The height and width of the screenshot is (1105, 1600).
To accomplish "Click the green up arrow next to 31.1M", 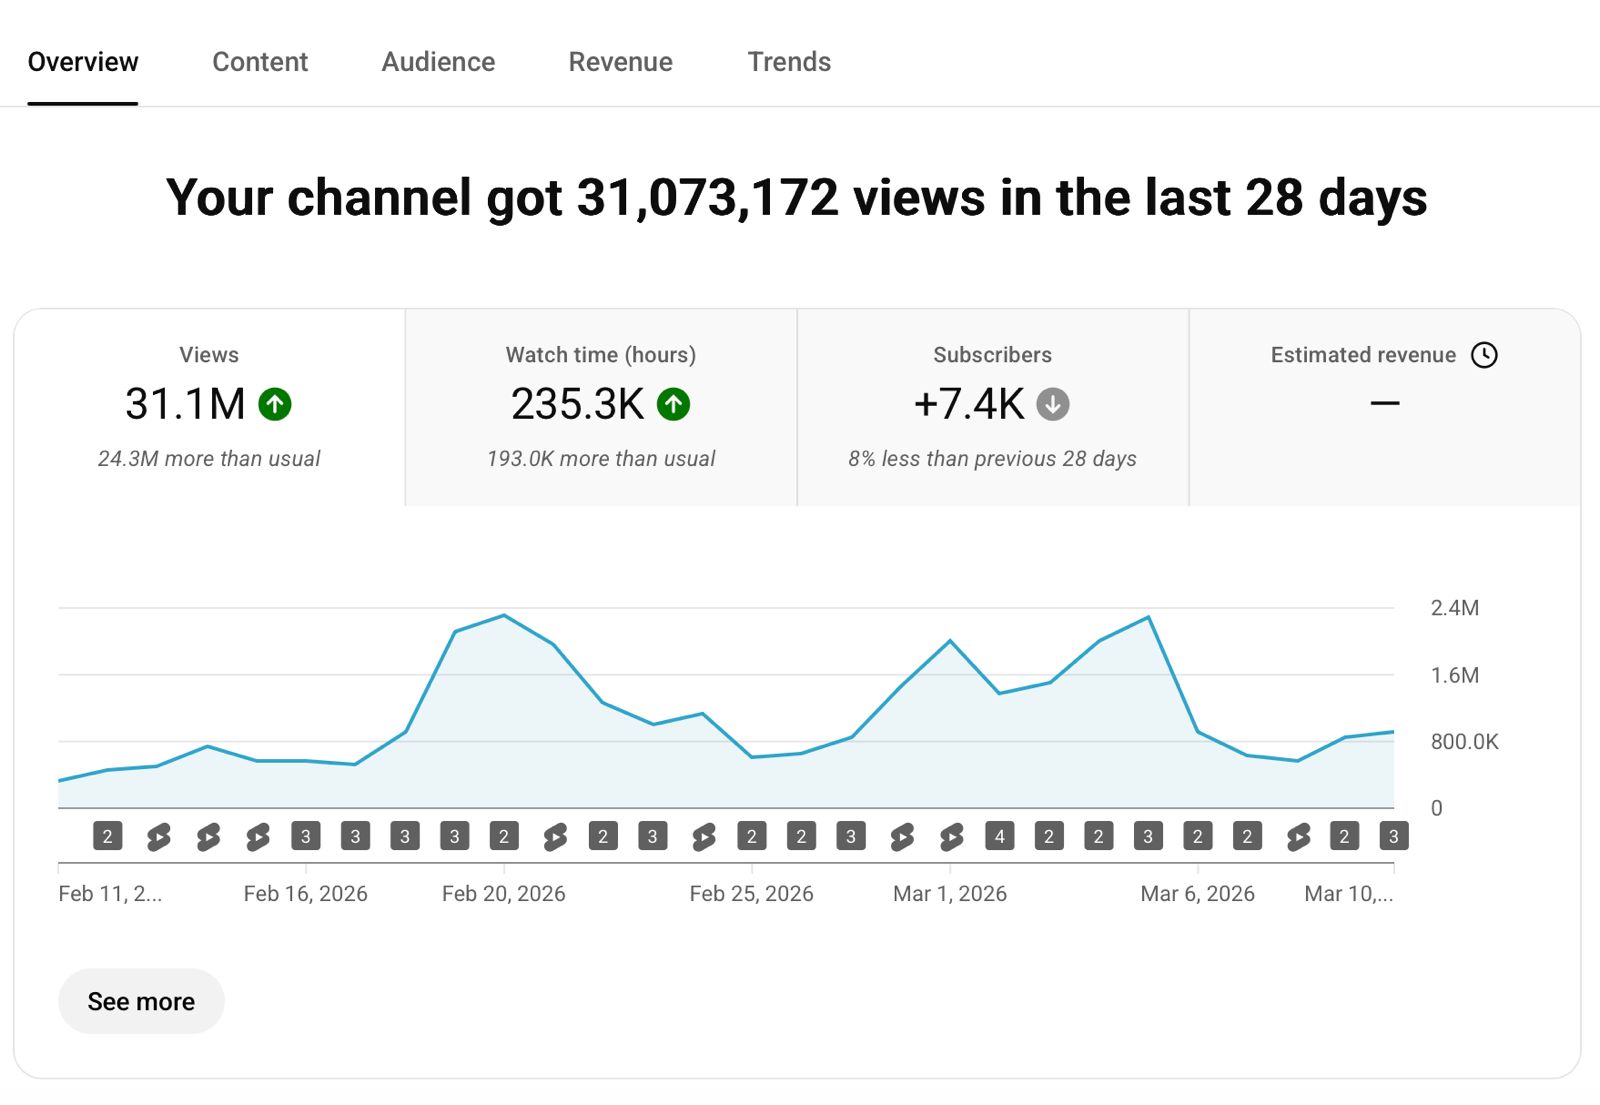I will point(275,404).
